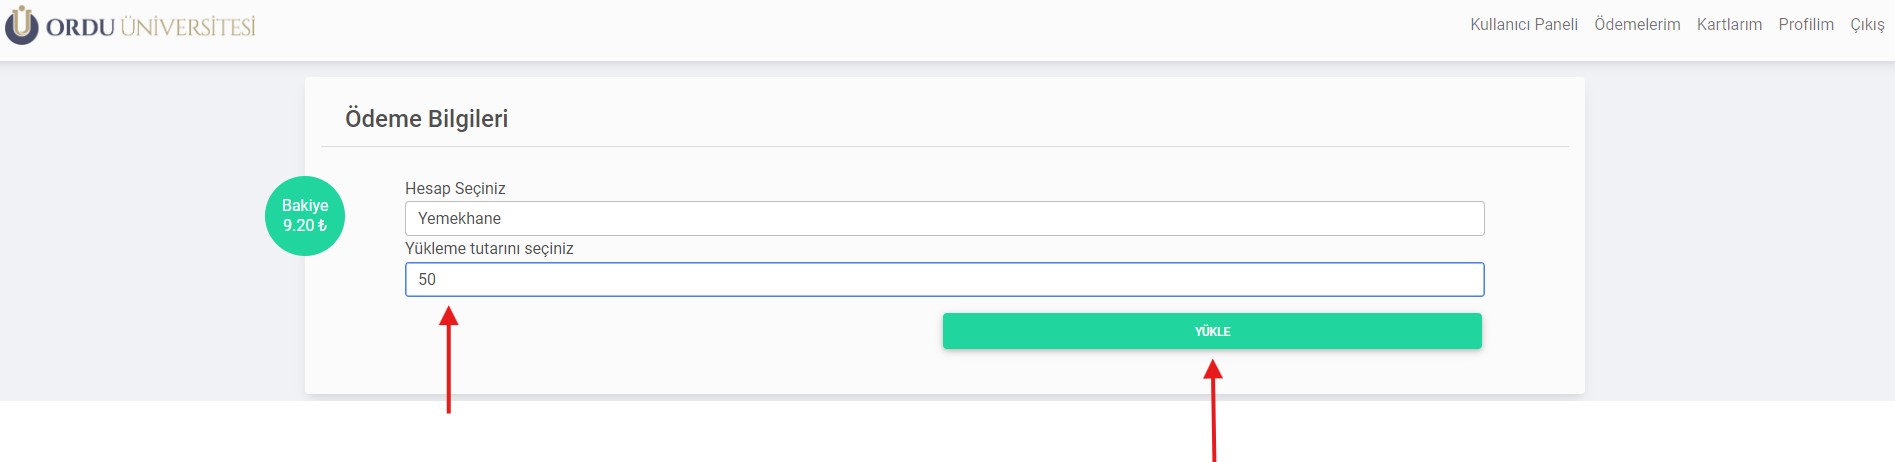Open the Profilim page
1895x462 pixels.
1806,24
